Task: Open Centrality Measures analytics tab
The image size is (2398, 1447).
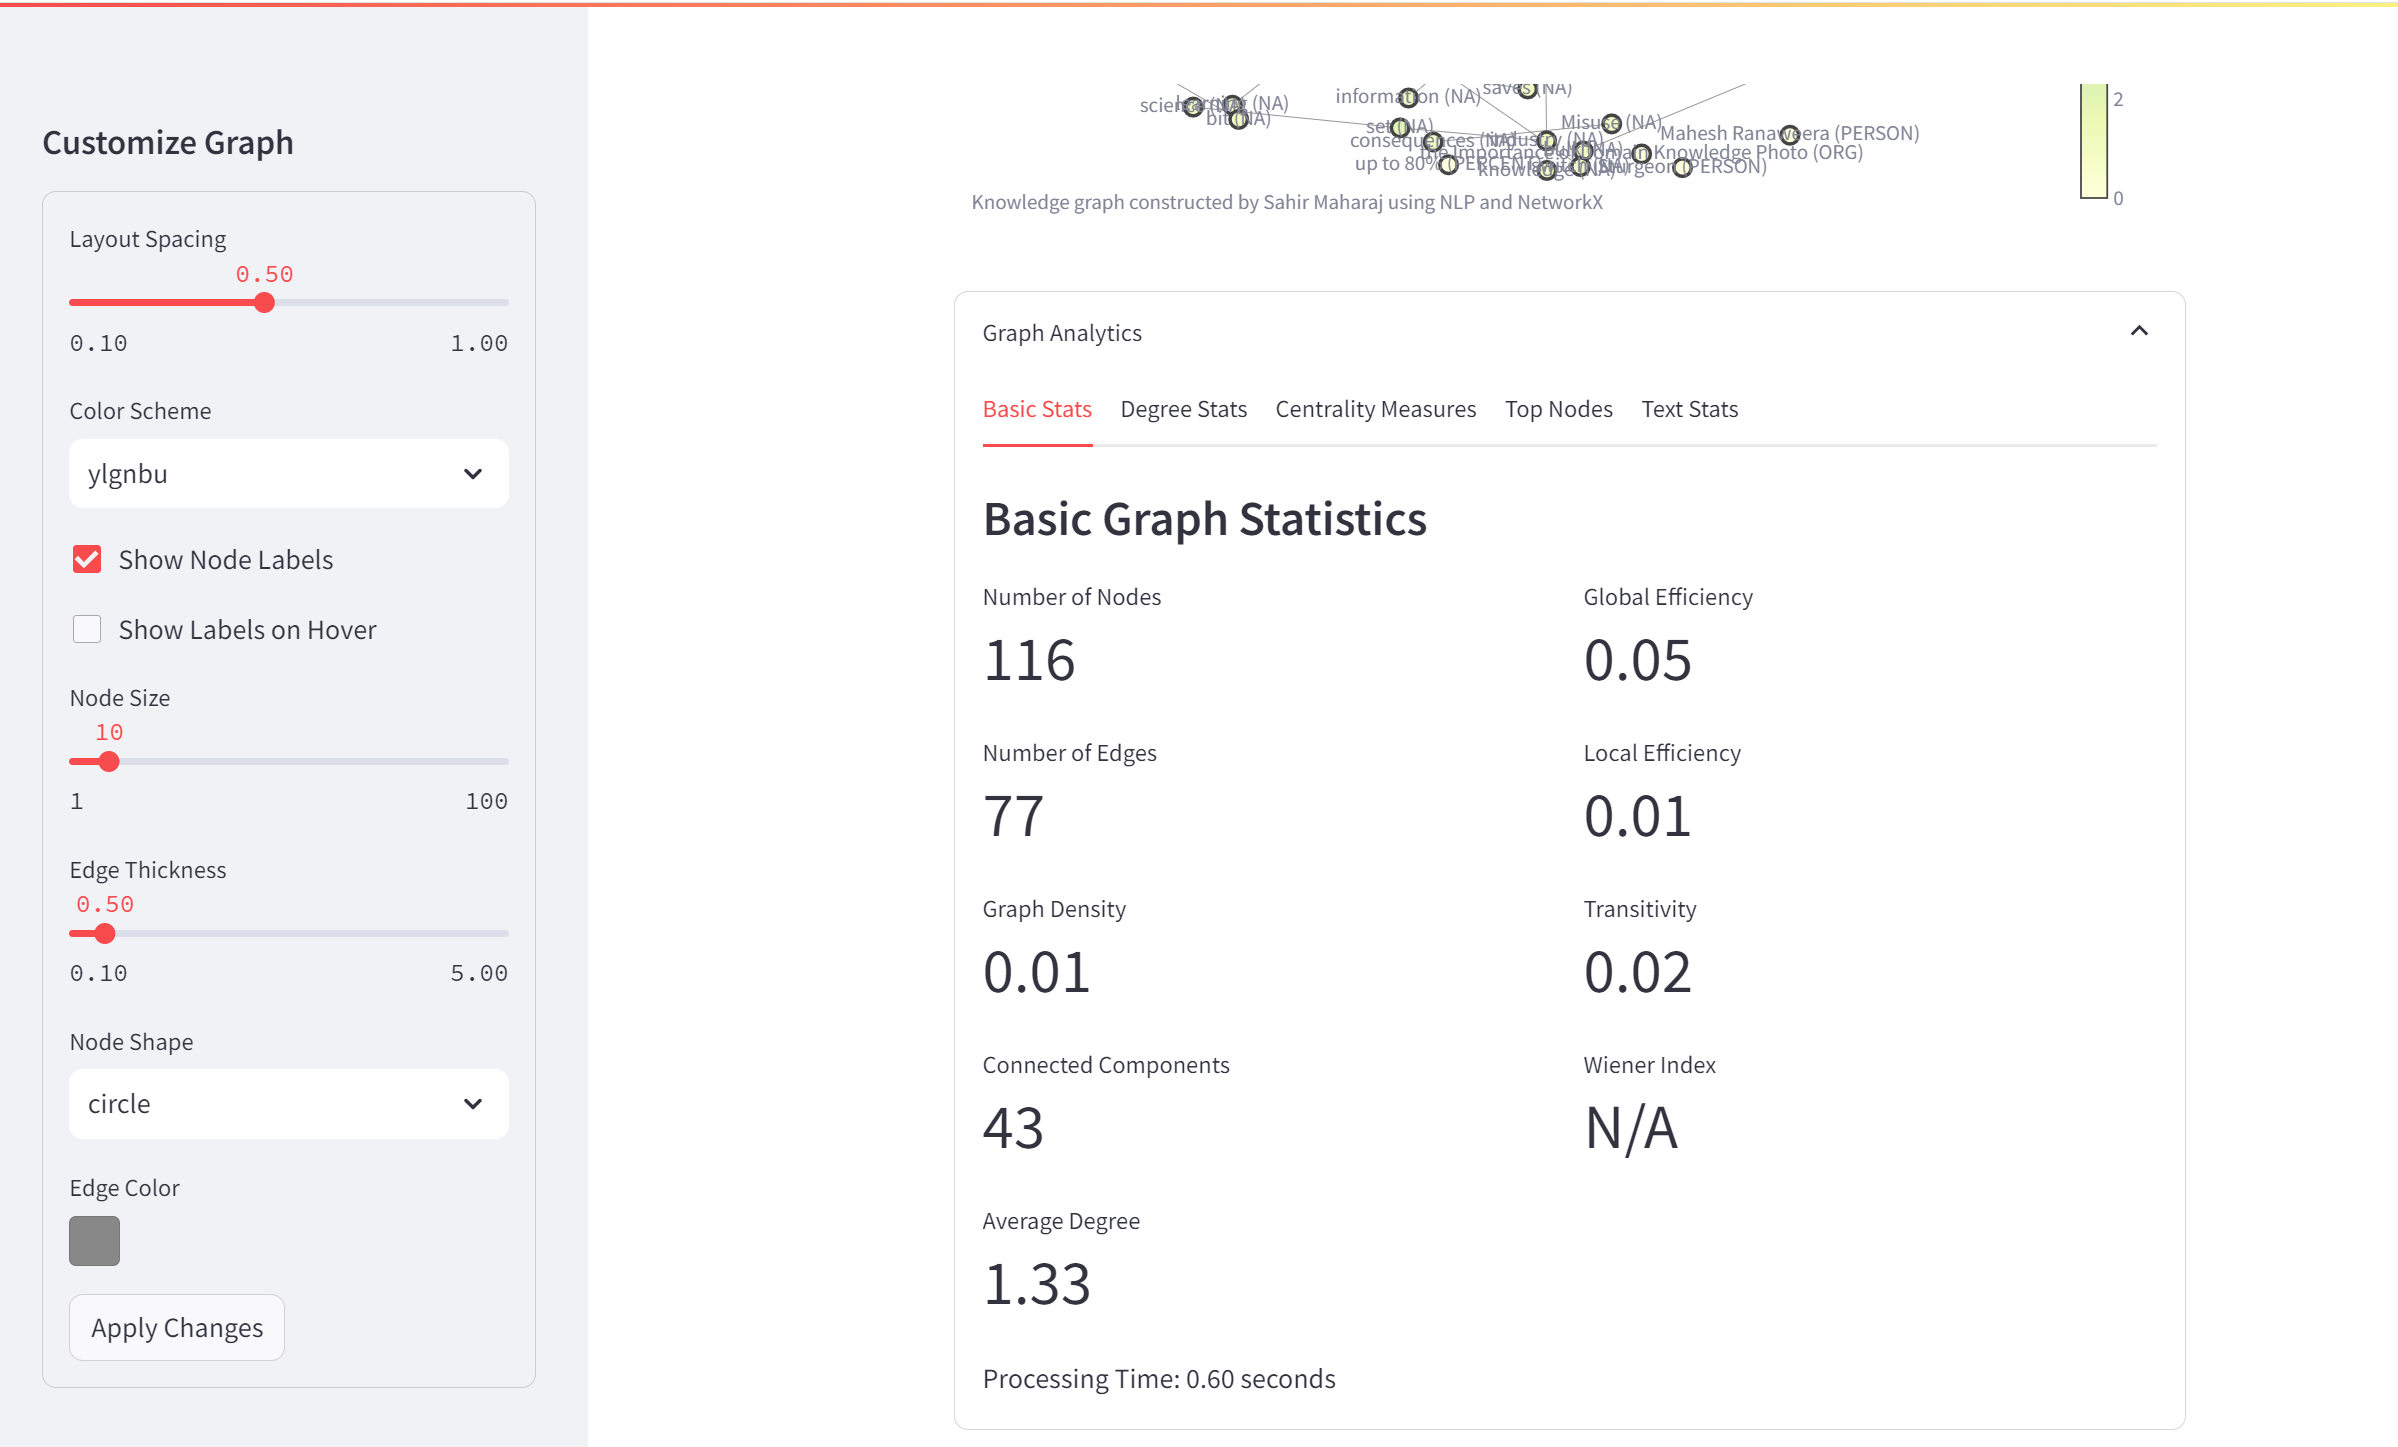Action: [x=1375, y=408]
